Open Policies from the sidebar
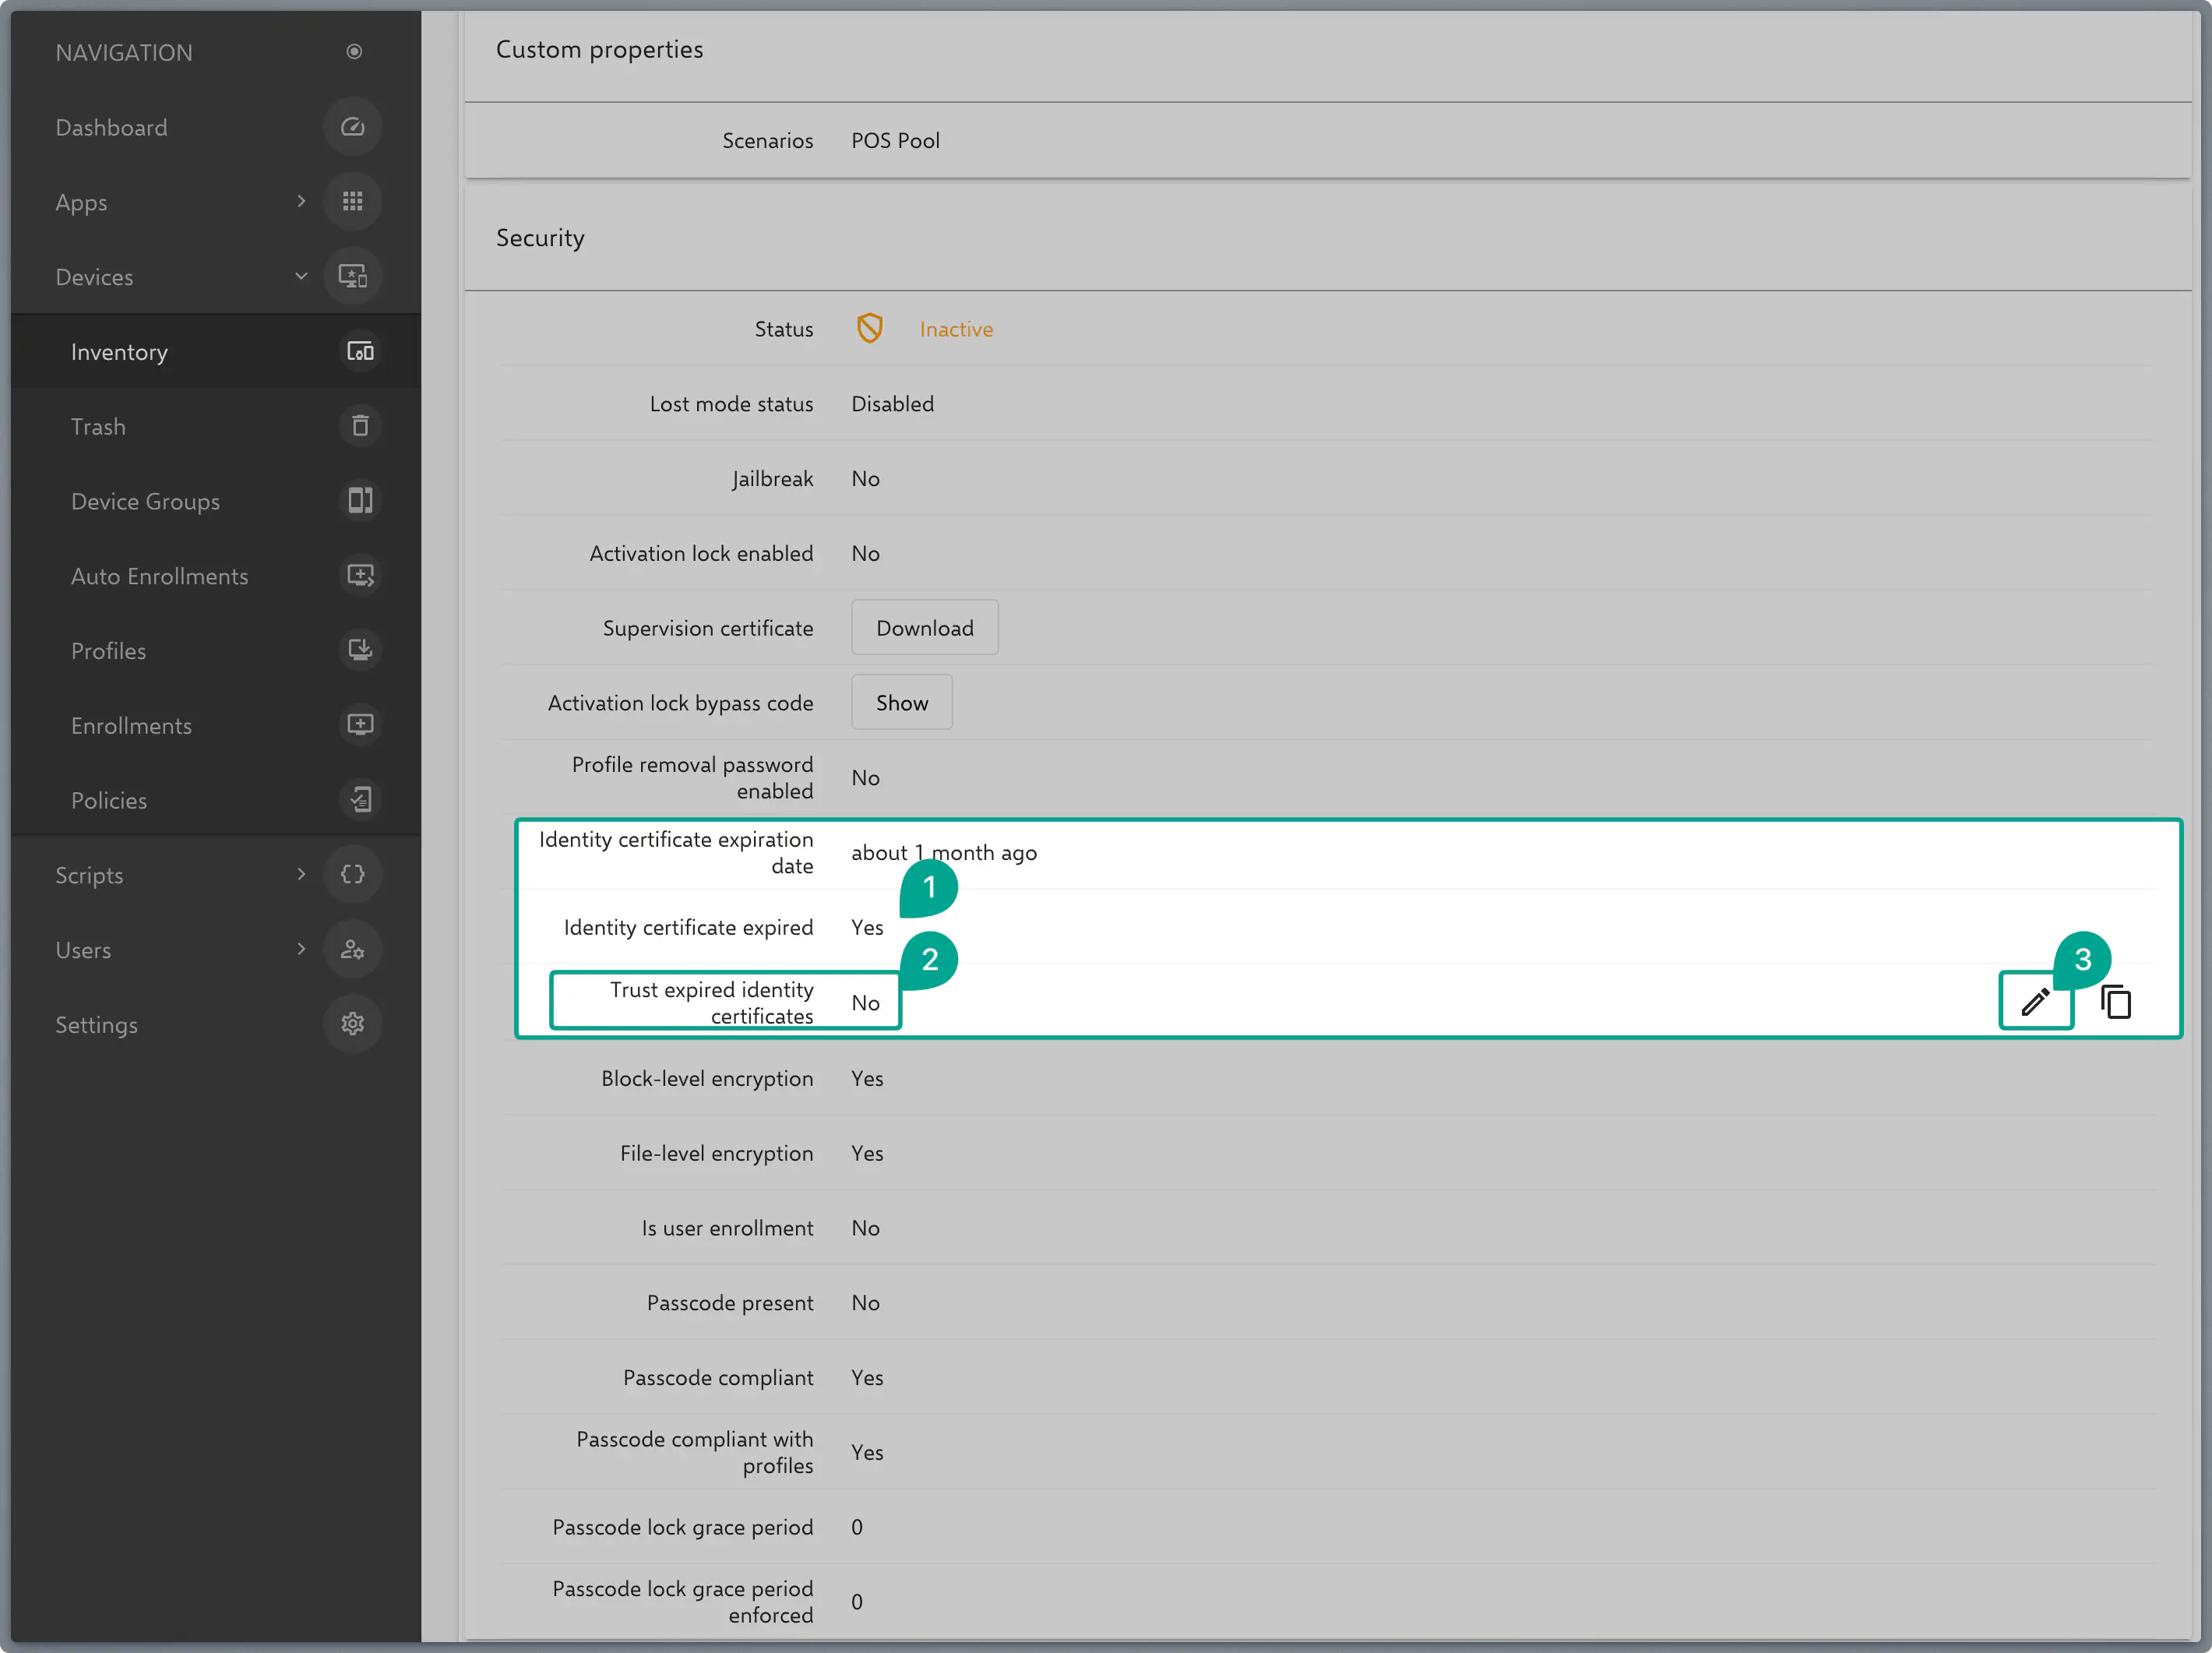2212x1653 pixels. pyautogui.click(x=108, y=800)
